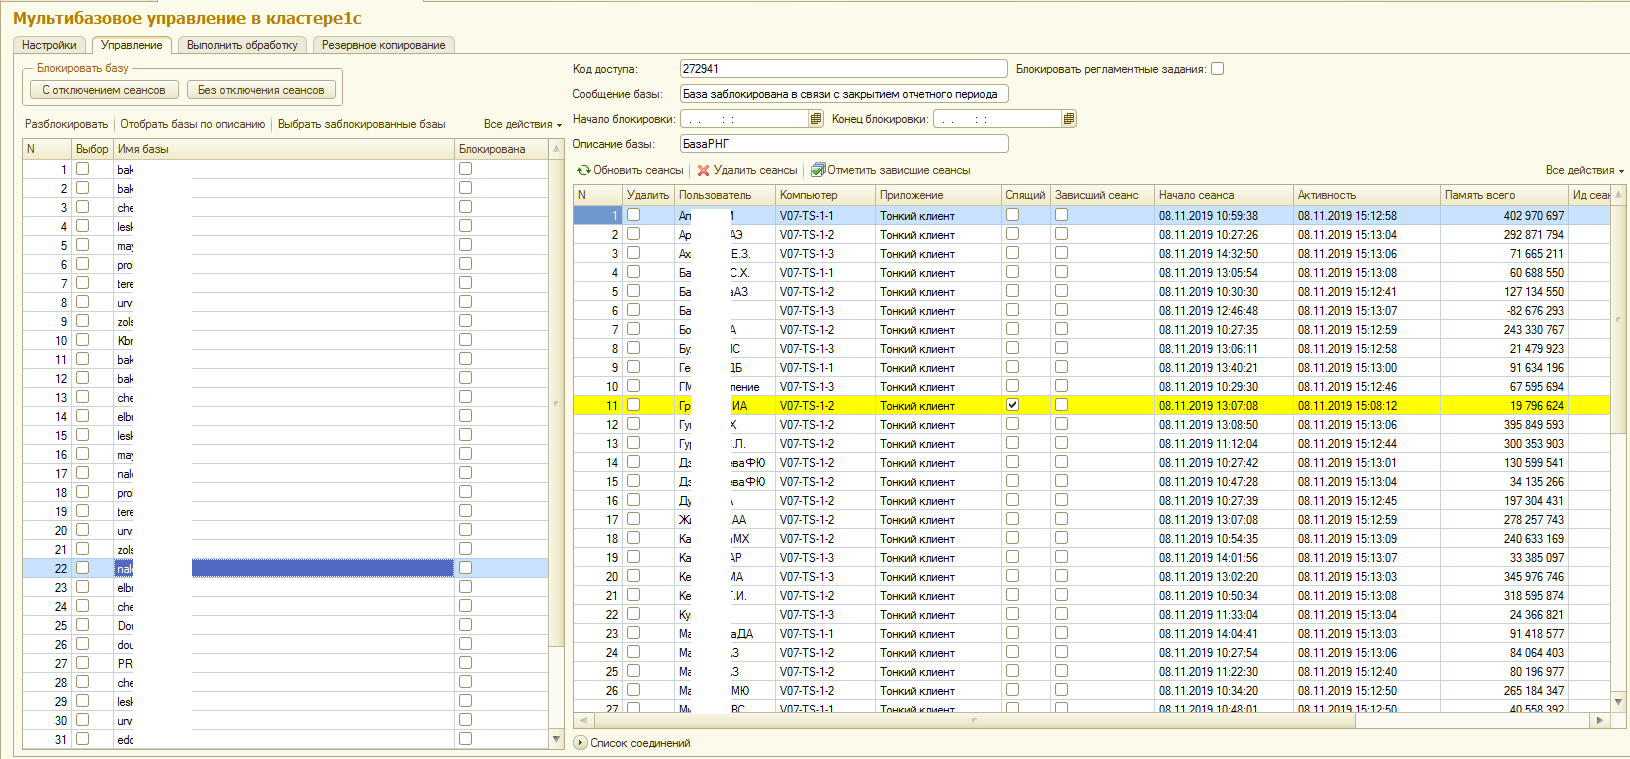1630x759 pixels.
Task: Check Выбор box for database row 1
Action: [x=83, y=169]
